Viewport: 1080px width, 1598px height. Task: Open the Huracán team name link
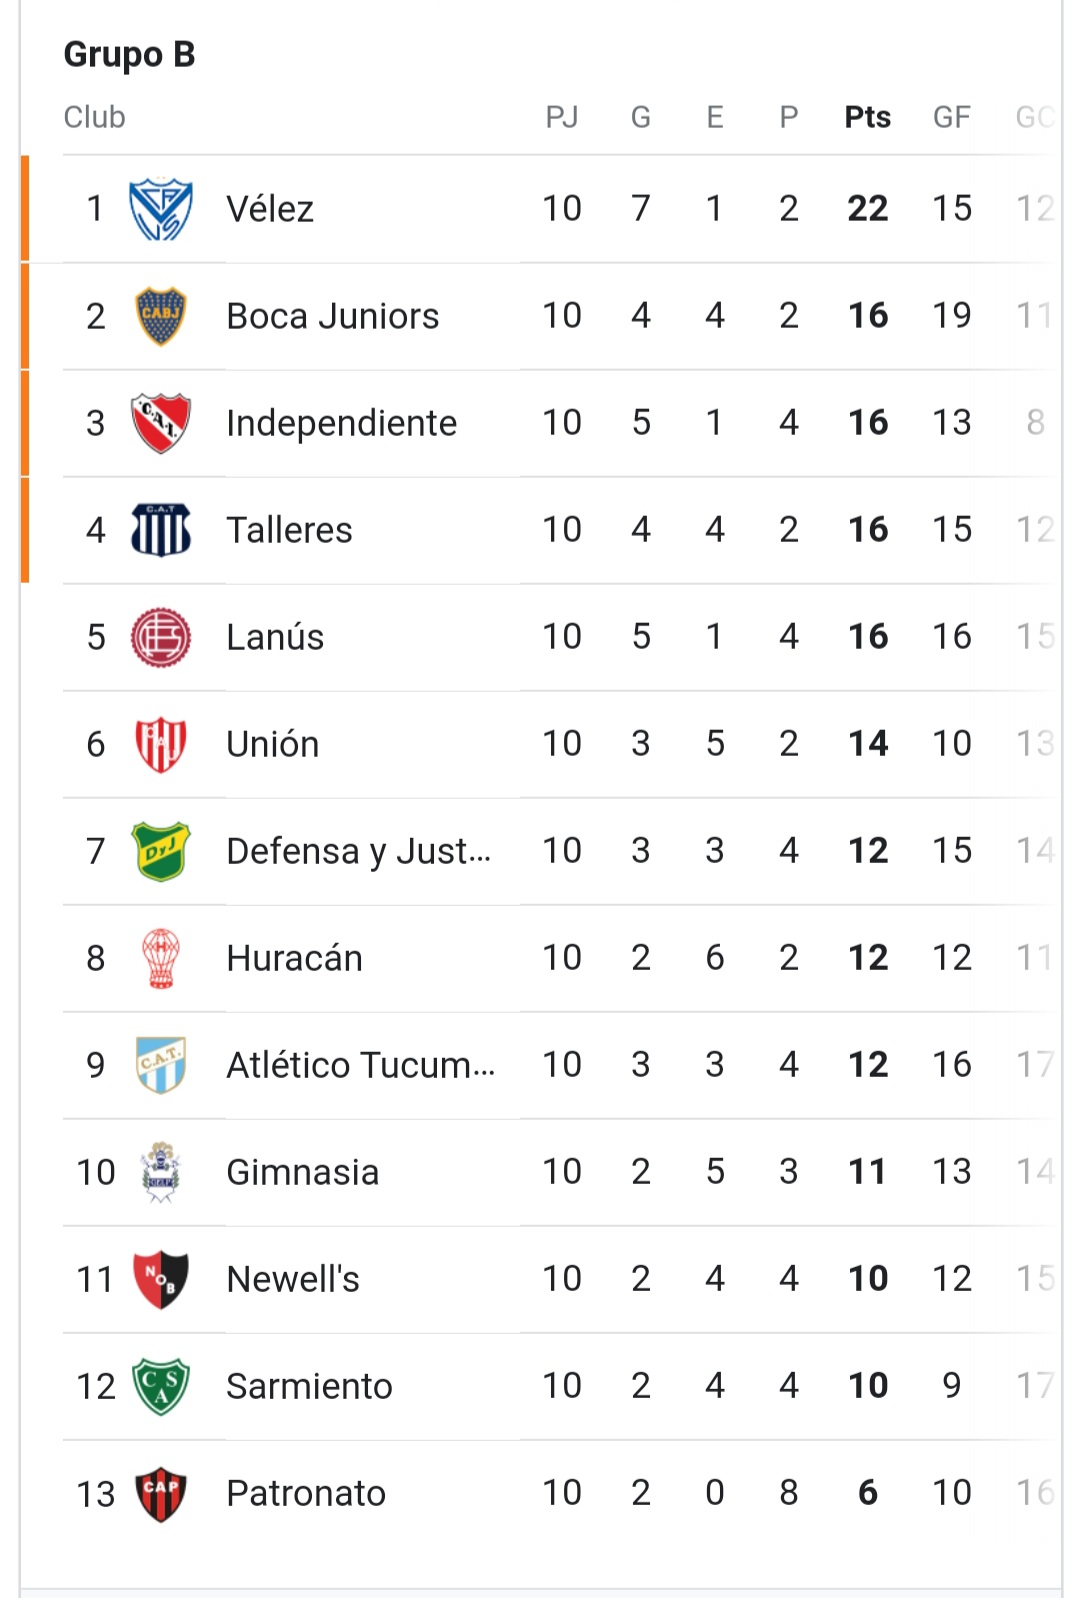point(294,958)
